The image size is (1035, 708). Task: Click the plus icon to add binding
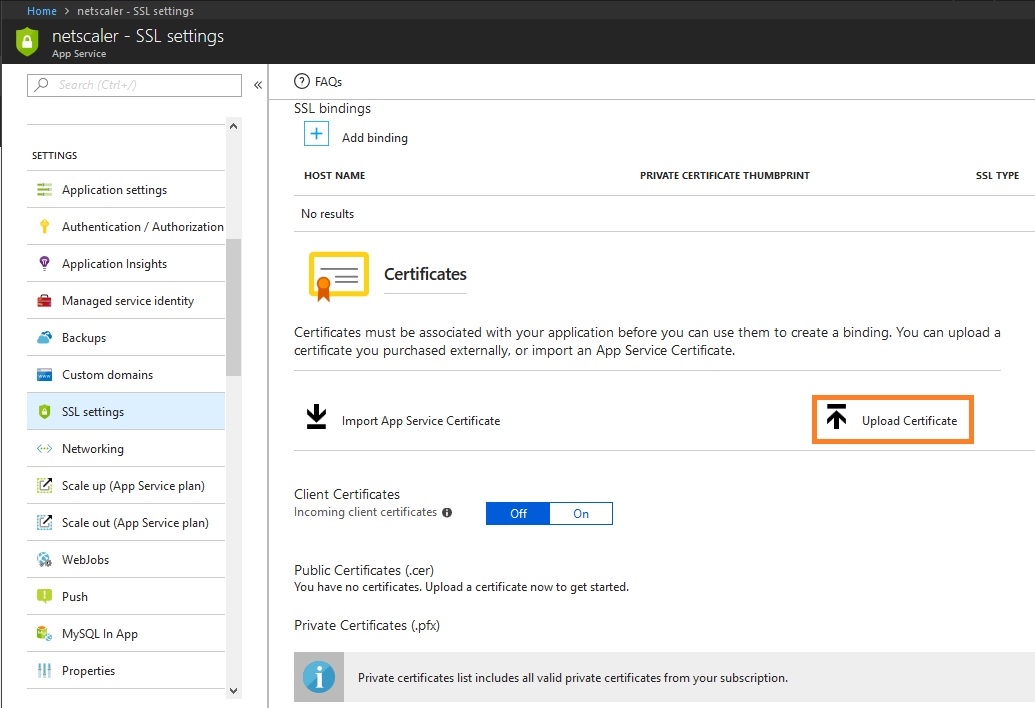pyautogui.click(x=316, y=134)
